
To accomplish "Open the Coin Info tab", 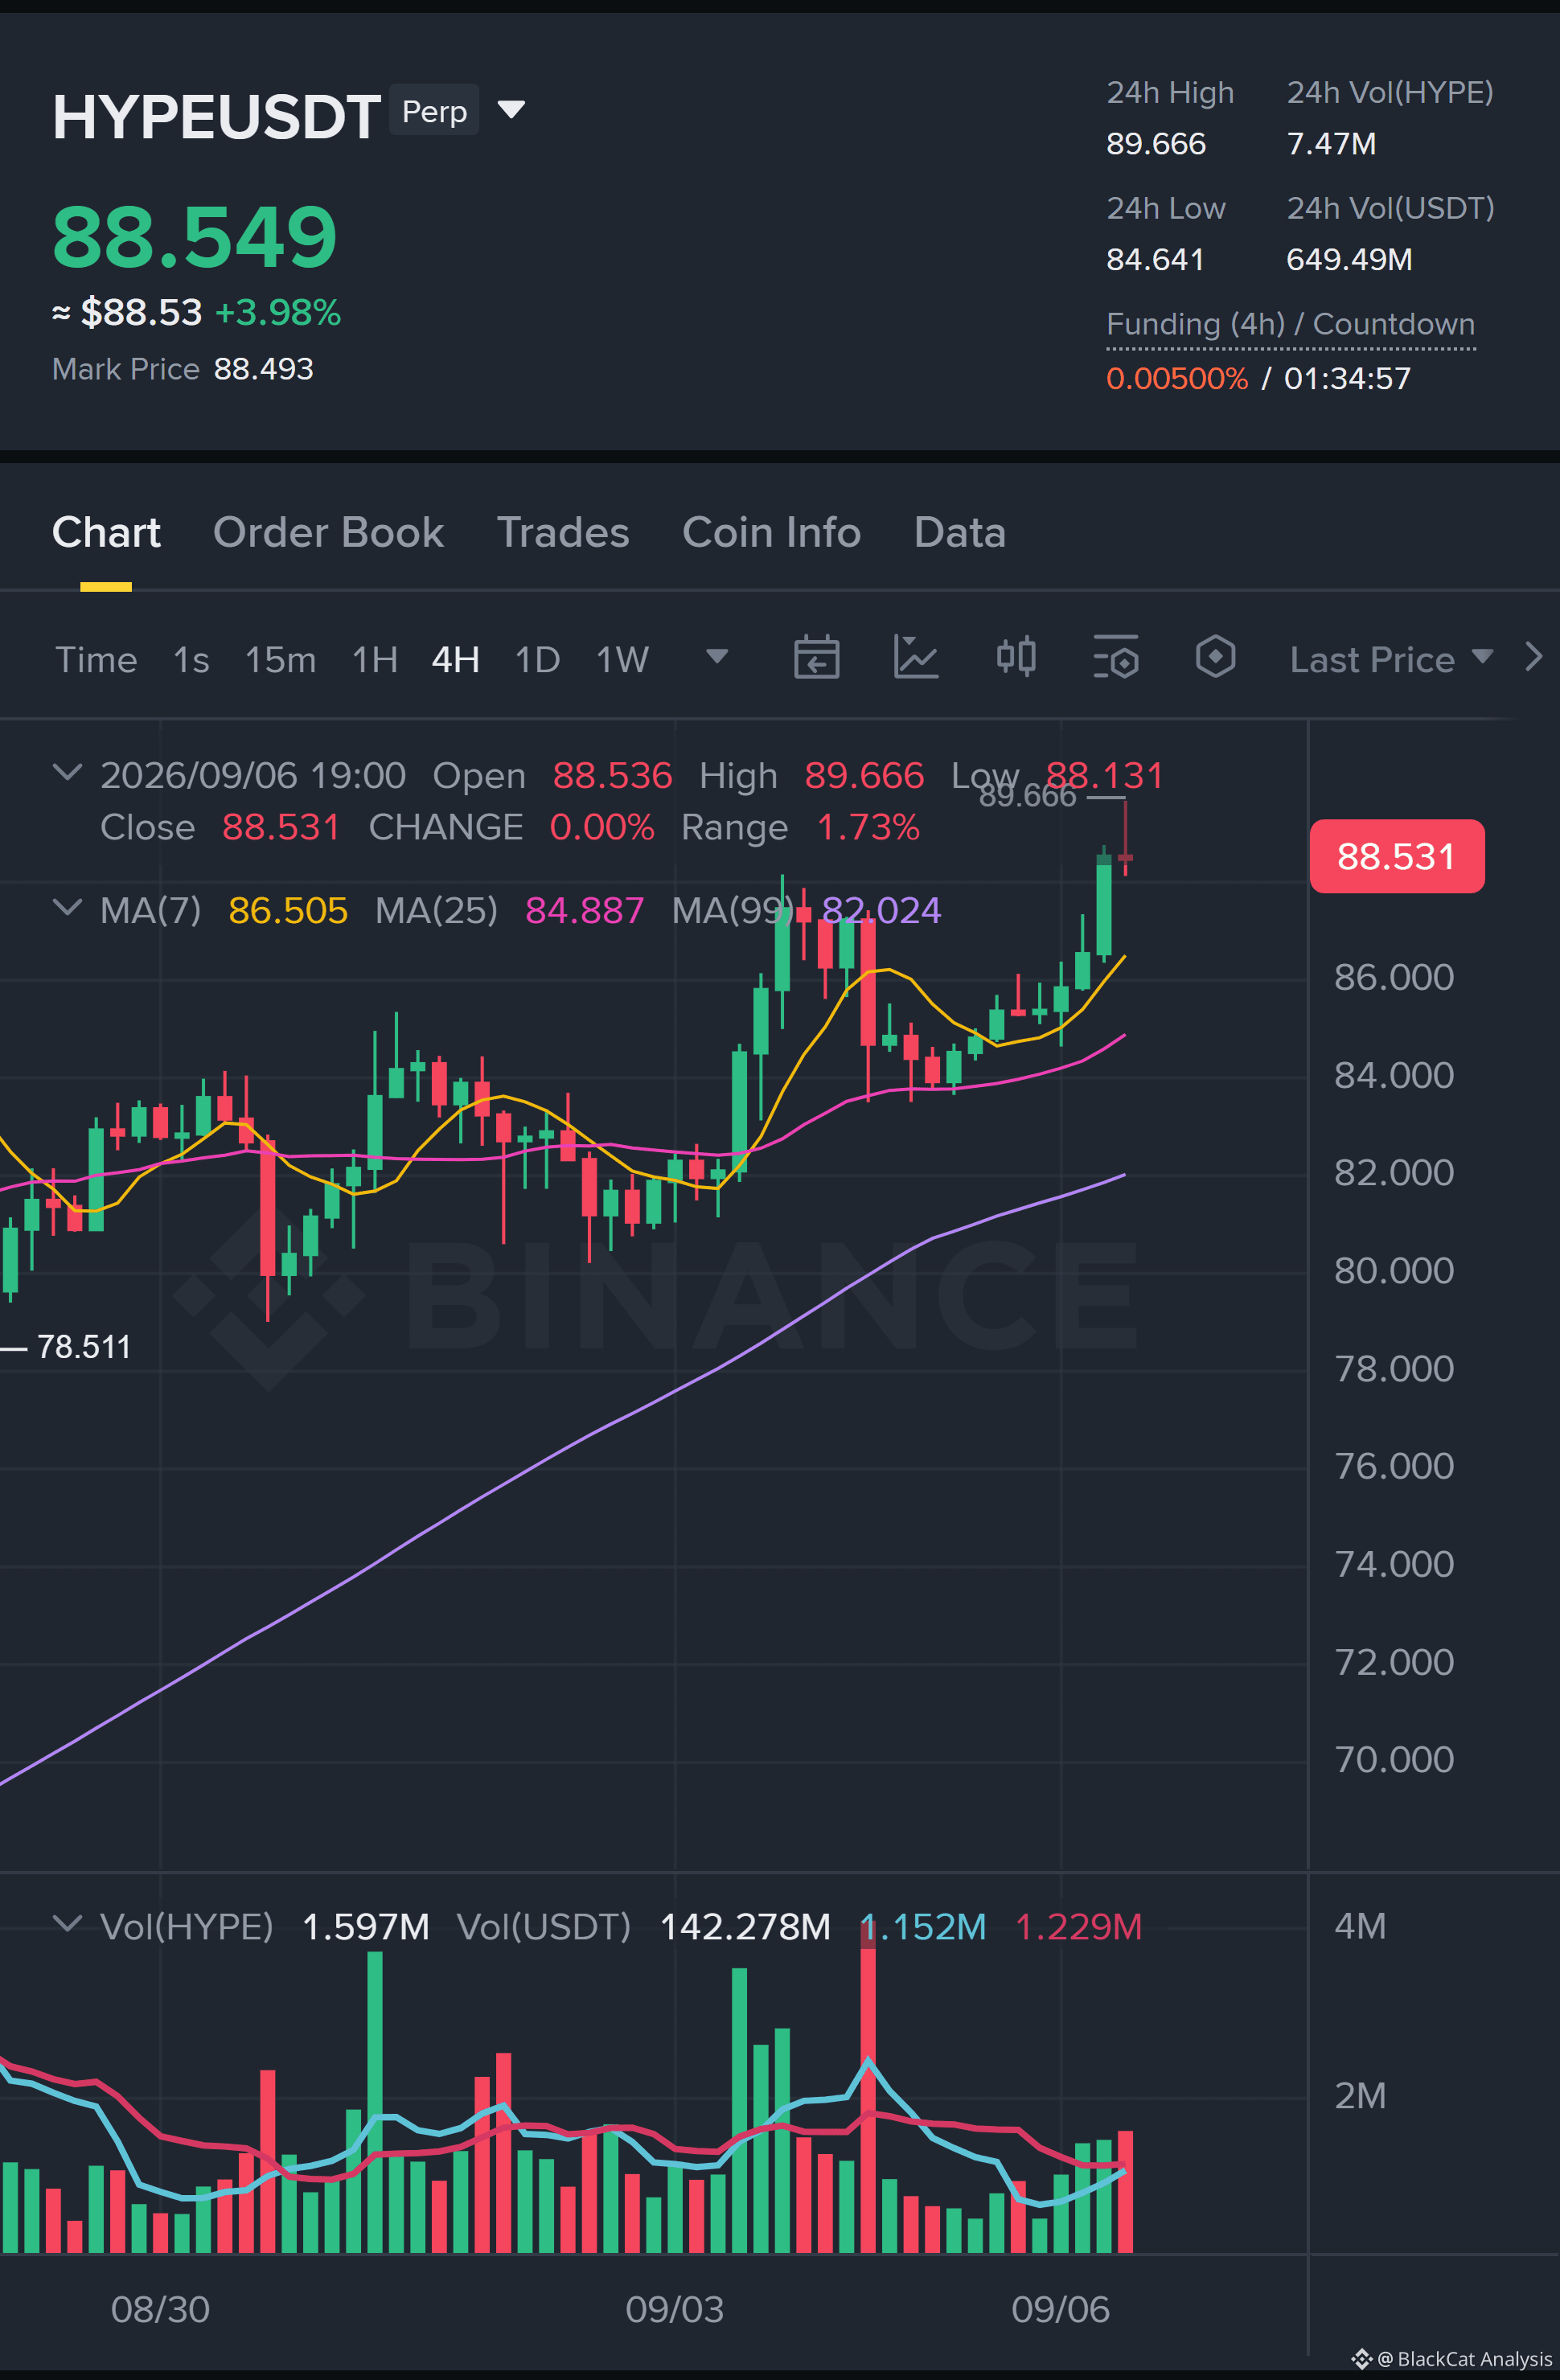I will point(771,532).
